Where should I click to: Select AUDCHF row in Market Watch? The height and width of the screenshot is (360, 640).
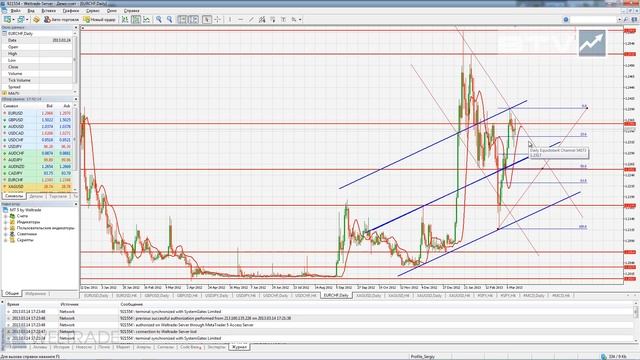(x=37, y=153)
